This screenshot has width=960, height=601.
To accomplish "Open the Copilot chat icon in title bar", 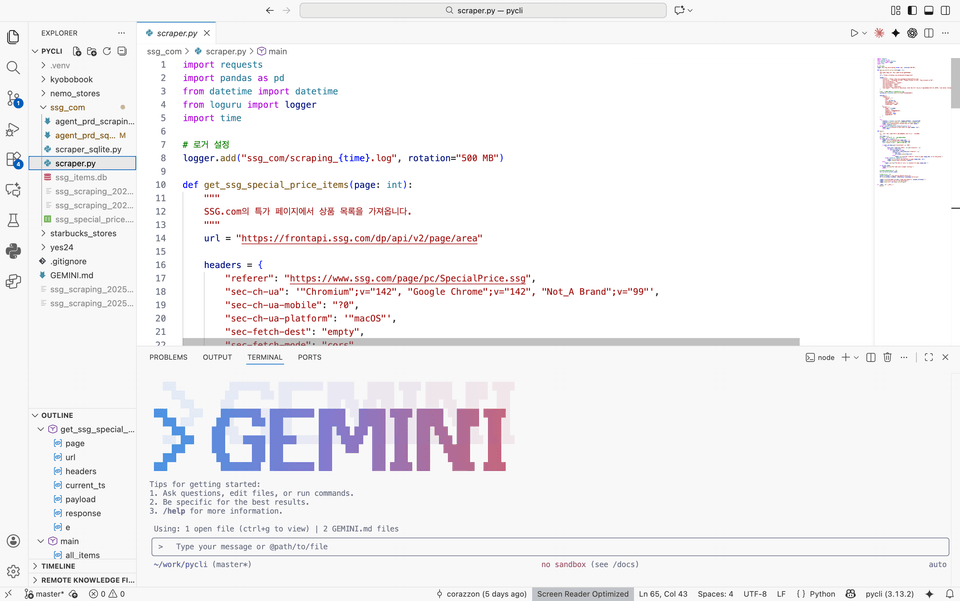I will 679,10.
